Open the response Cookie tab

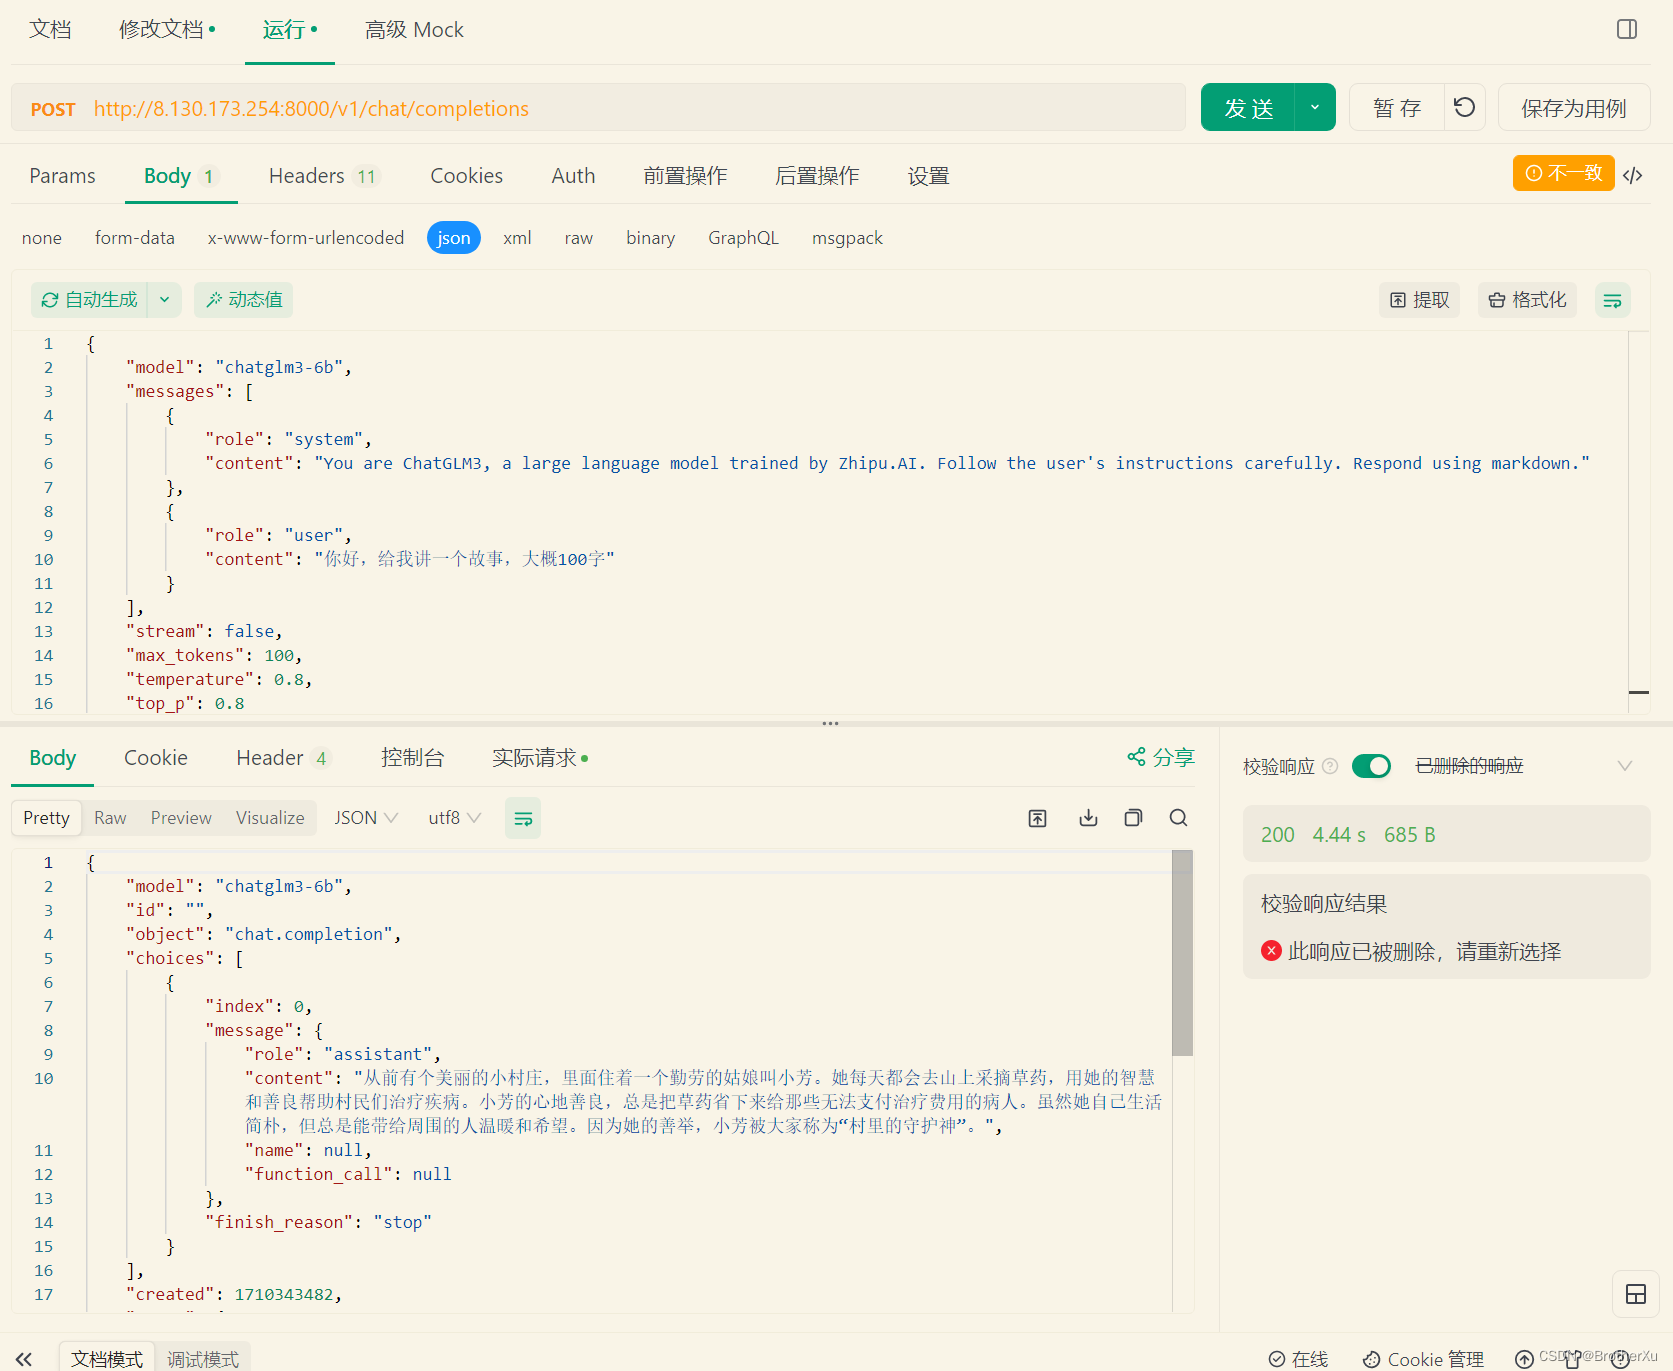[x=156, y=758]
